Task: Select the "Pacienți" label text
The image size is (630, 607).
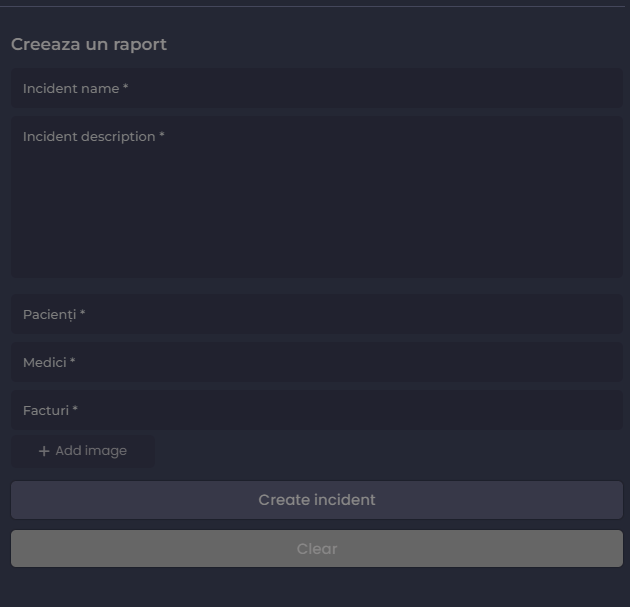Action: pos(49,314)
